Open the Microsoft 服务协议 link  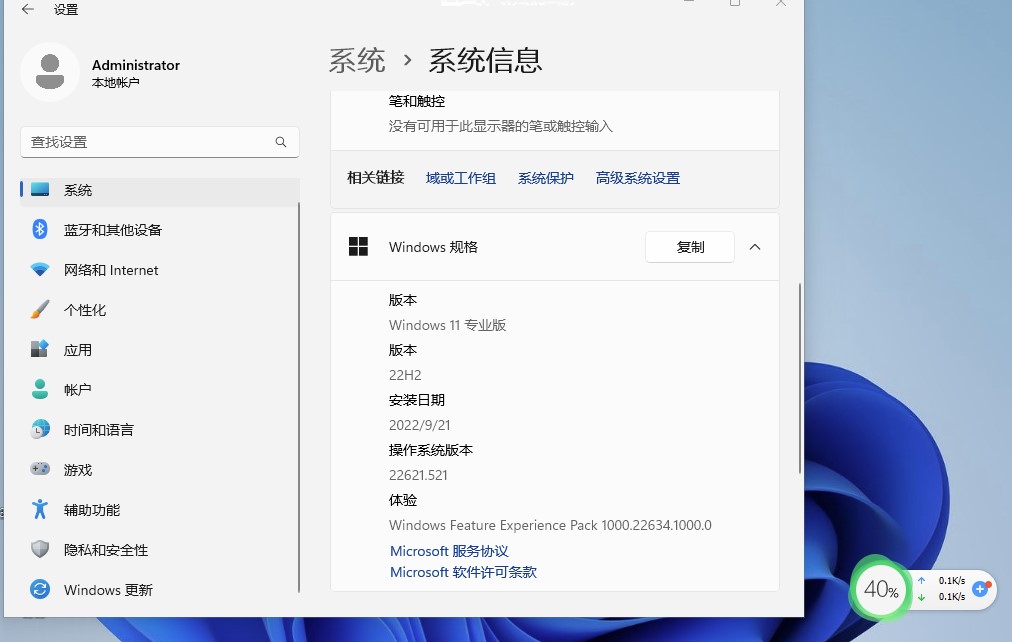[449, 550]
